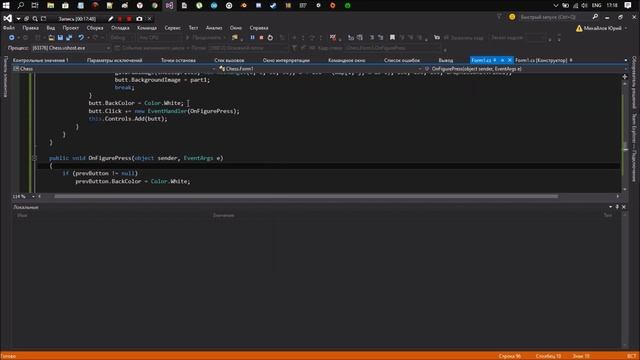Open the Chess.Form1 class navigation dropdown
Viewport: 640px width, 360px height.
320,69
